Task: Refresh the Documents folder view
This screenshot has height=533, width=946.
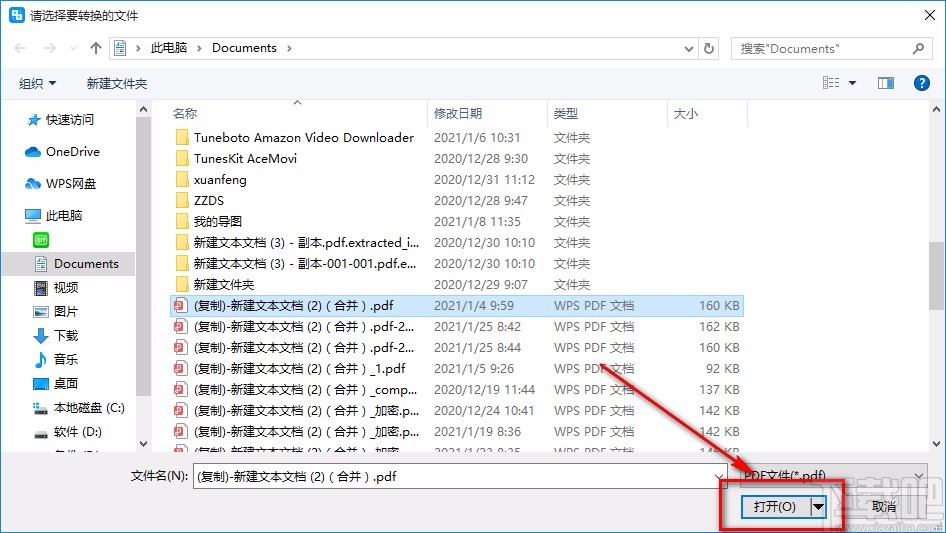Action: point(710,48)
